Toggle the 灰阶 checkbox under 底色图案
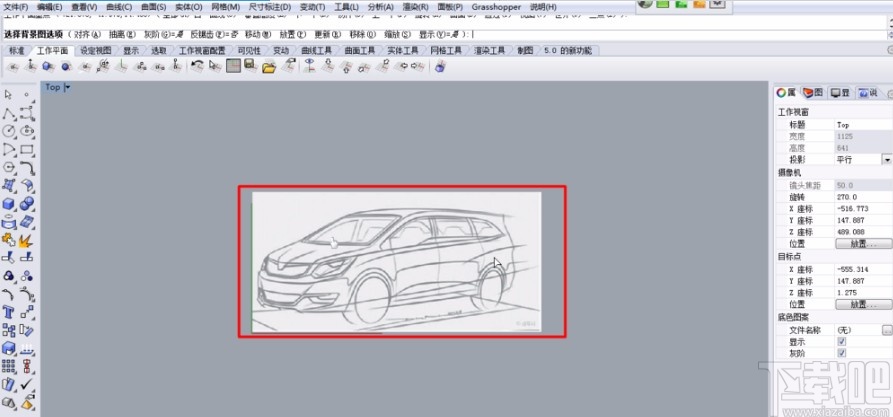 842,353
